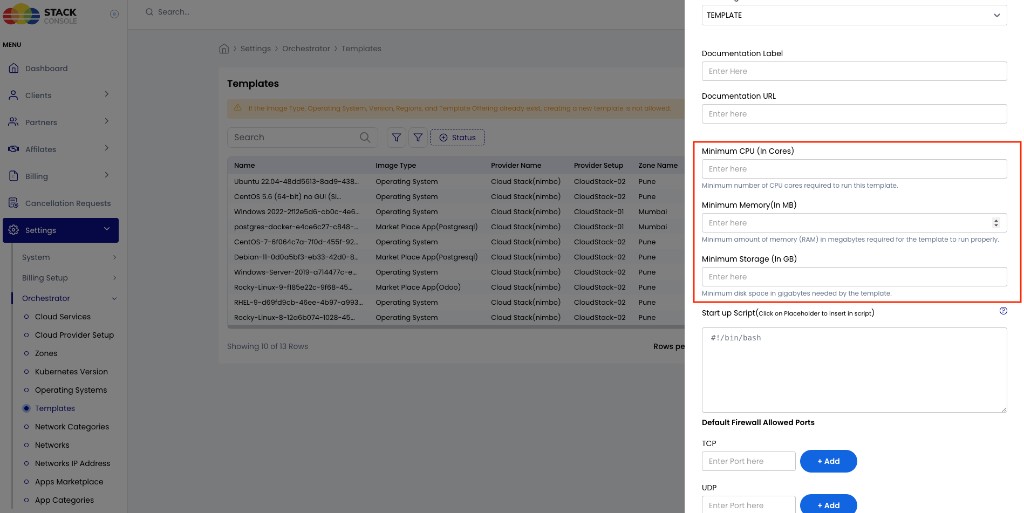Click the UDP Add button

tap(828, 504)
